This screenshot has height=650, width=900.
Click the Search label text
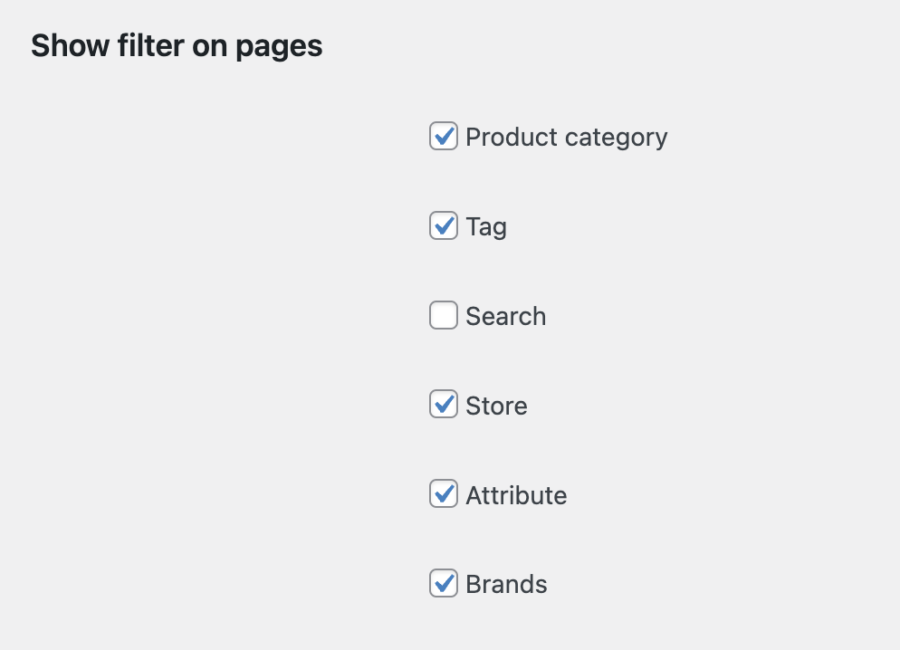(x=505, y=315)
